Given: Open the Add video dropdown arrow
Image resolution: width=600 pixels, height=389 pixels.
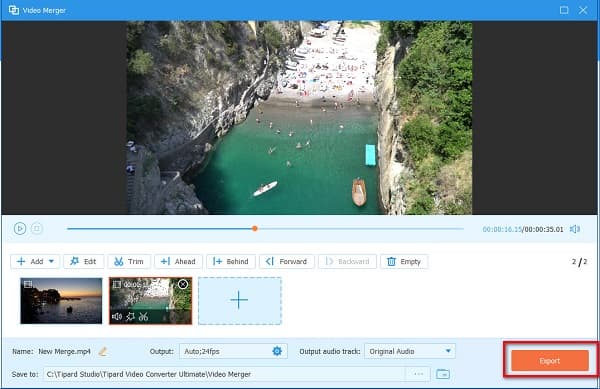Looking at the screenshot, I should pyautogui.click(x=51, y=261).
